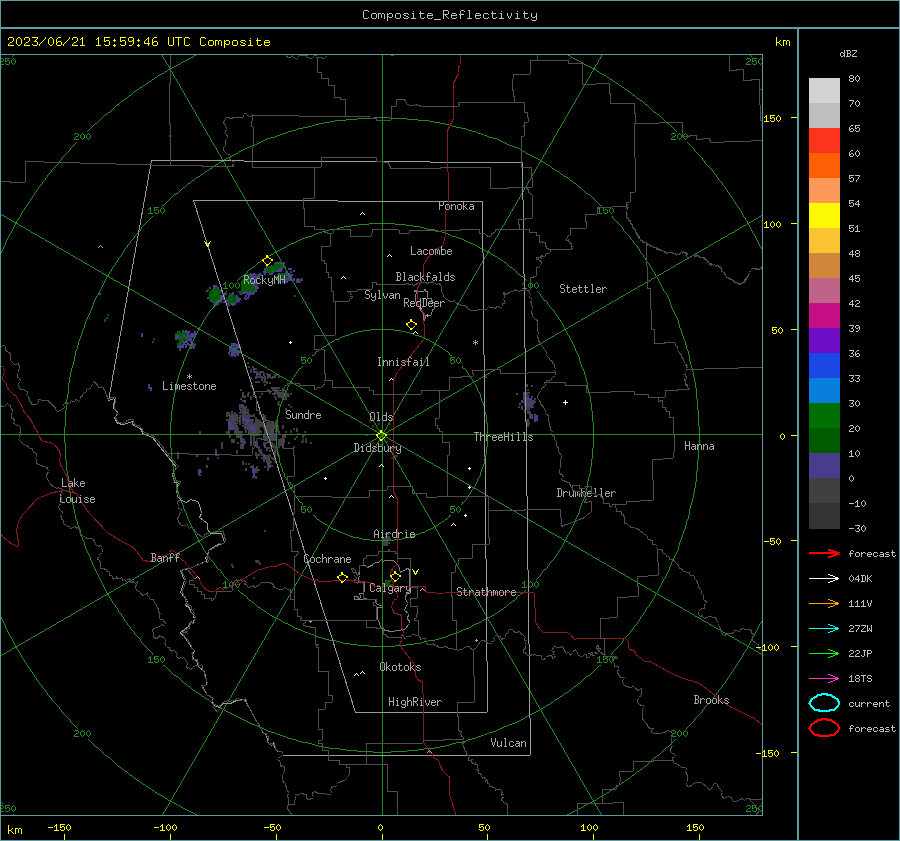Click the Cochrane label
This screenshot has width=900, height=841.
tap(327, 559)
